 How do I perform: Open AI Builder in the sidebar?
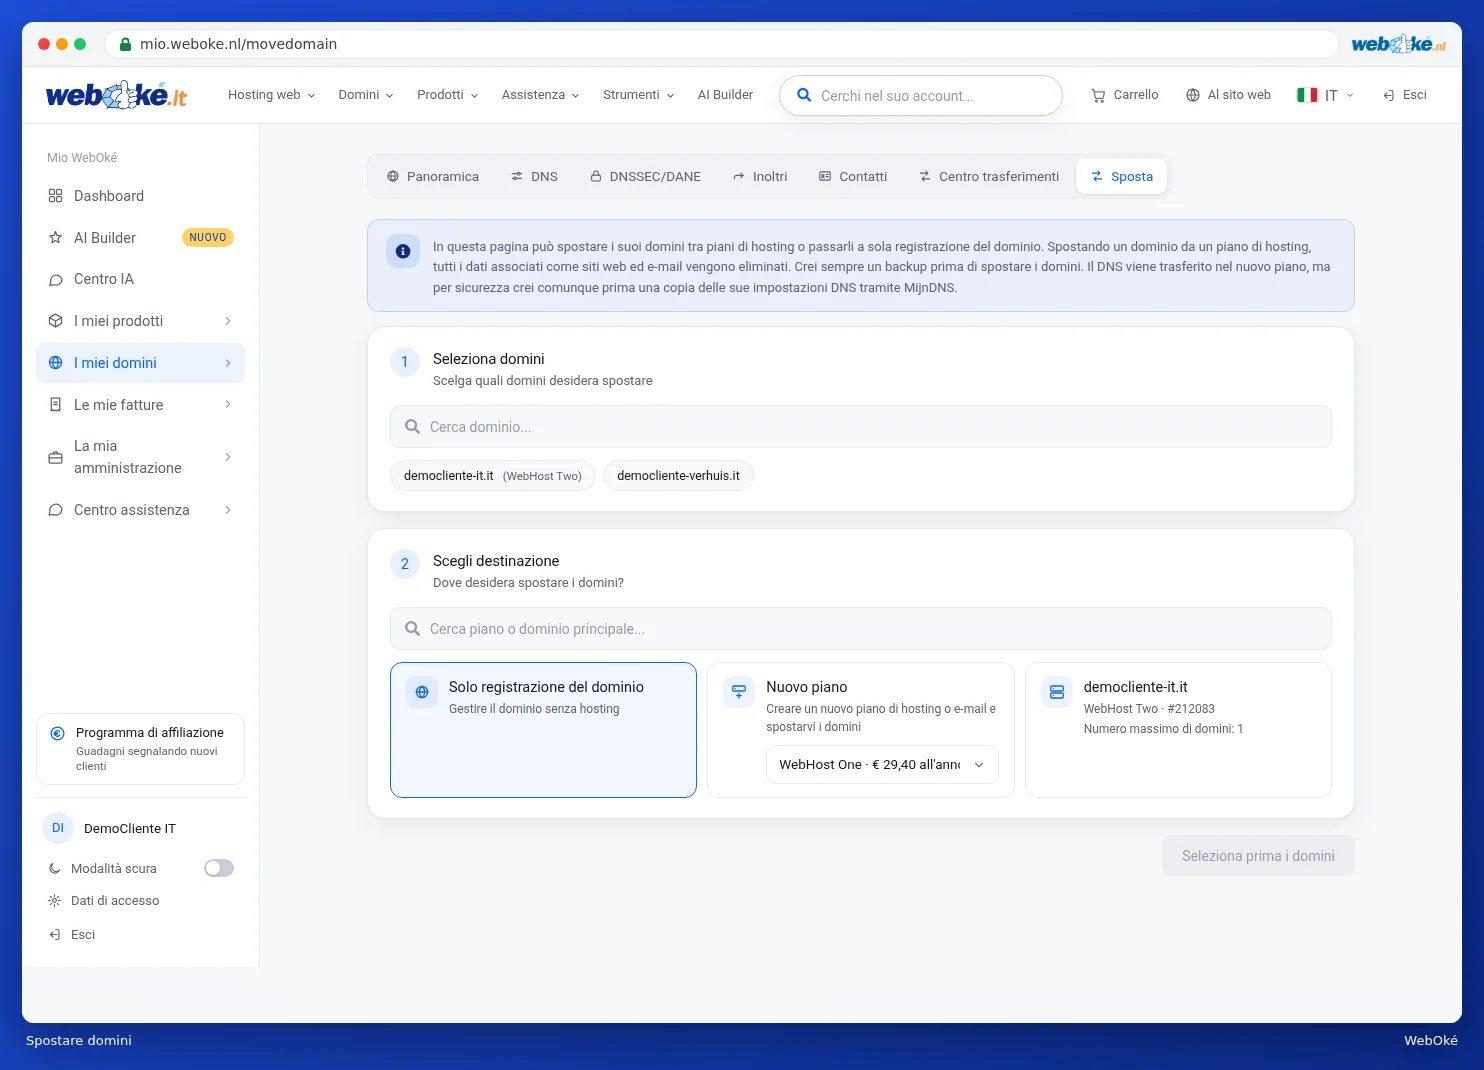(140, 238)
